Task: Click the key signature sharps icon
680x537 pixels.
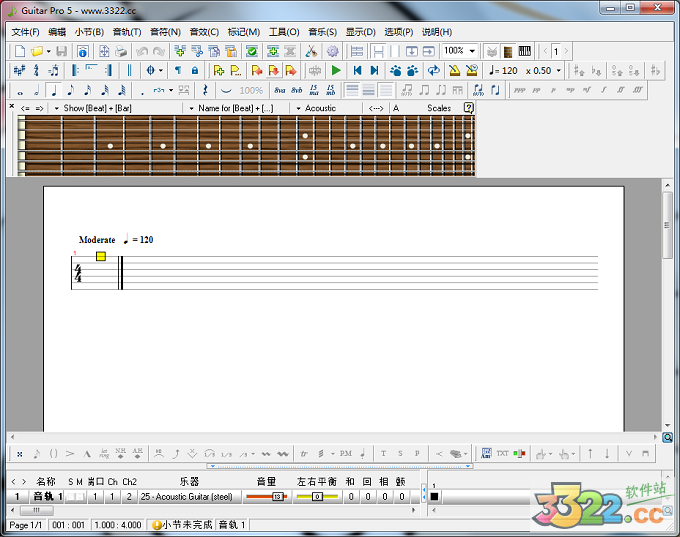Action: coord(19,70)
